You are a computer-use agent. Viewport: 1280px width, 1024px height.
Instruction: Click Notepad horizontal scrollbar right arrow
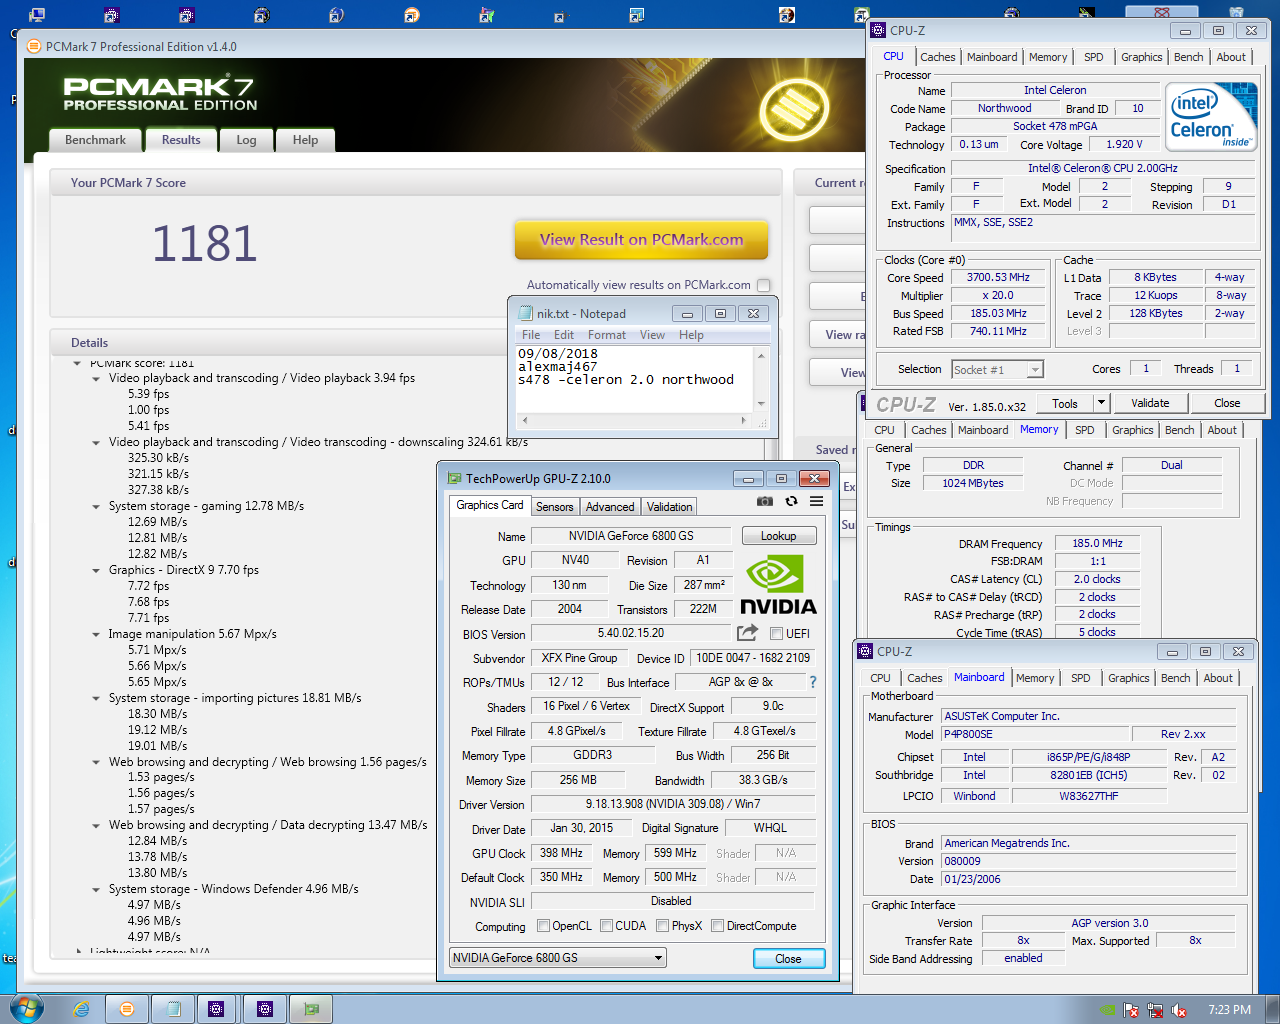click(744, 421)
